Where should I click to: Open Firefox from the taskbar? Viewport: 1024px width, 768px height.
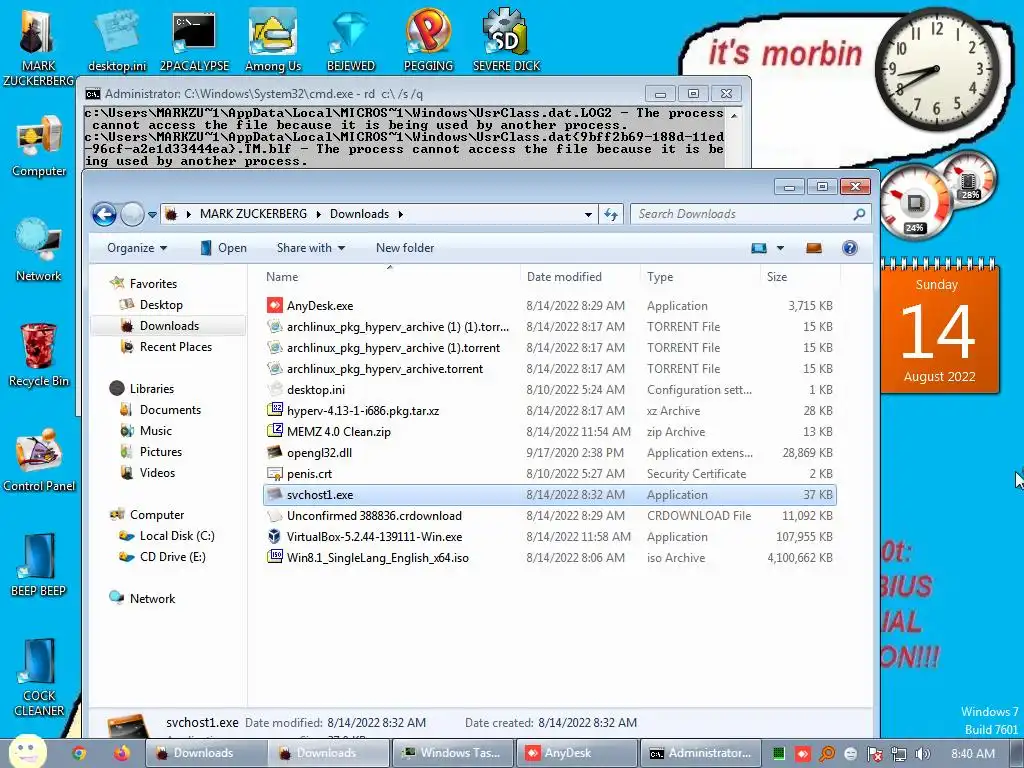pos(121,753)
